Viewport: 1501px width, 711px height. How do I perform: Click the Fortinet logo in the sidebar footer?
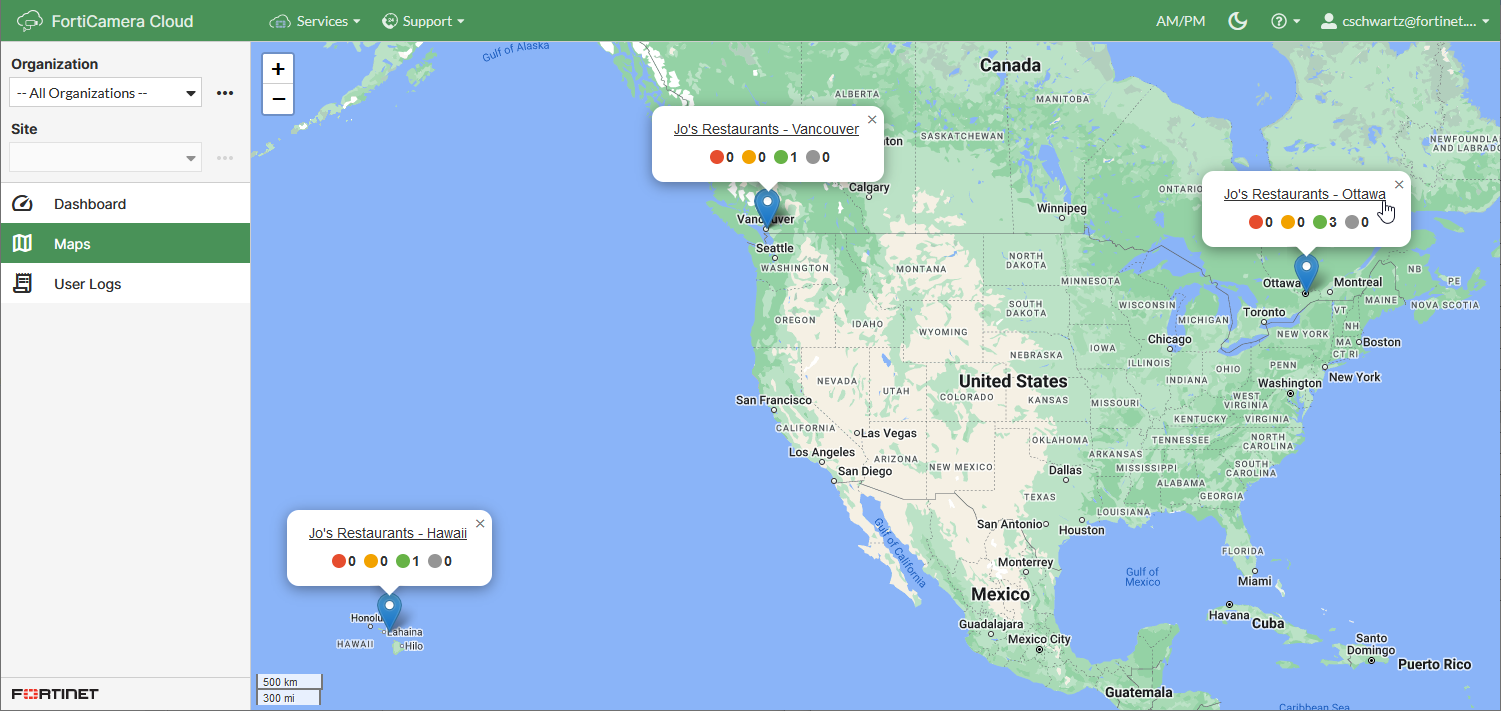(x=55, y=694)
